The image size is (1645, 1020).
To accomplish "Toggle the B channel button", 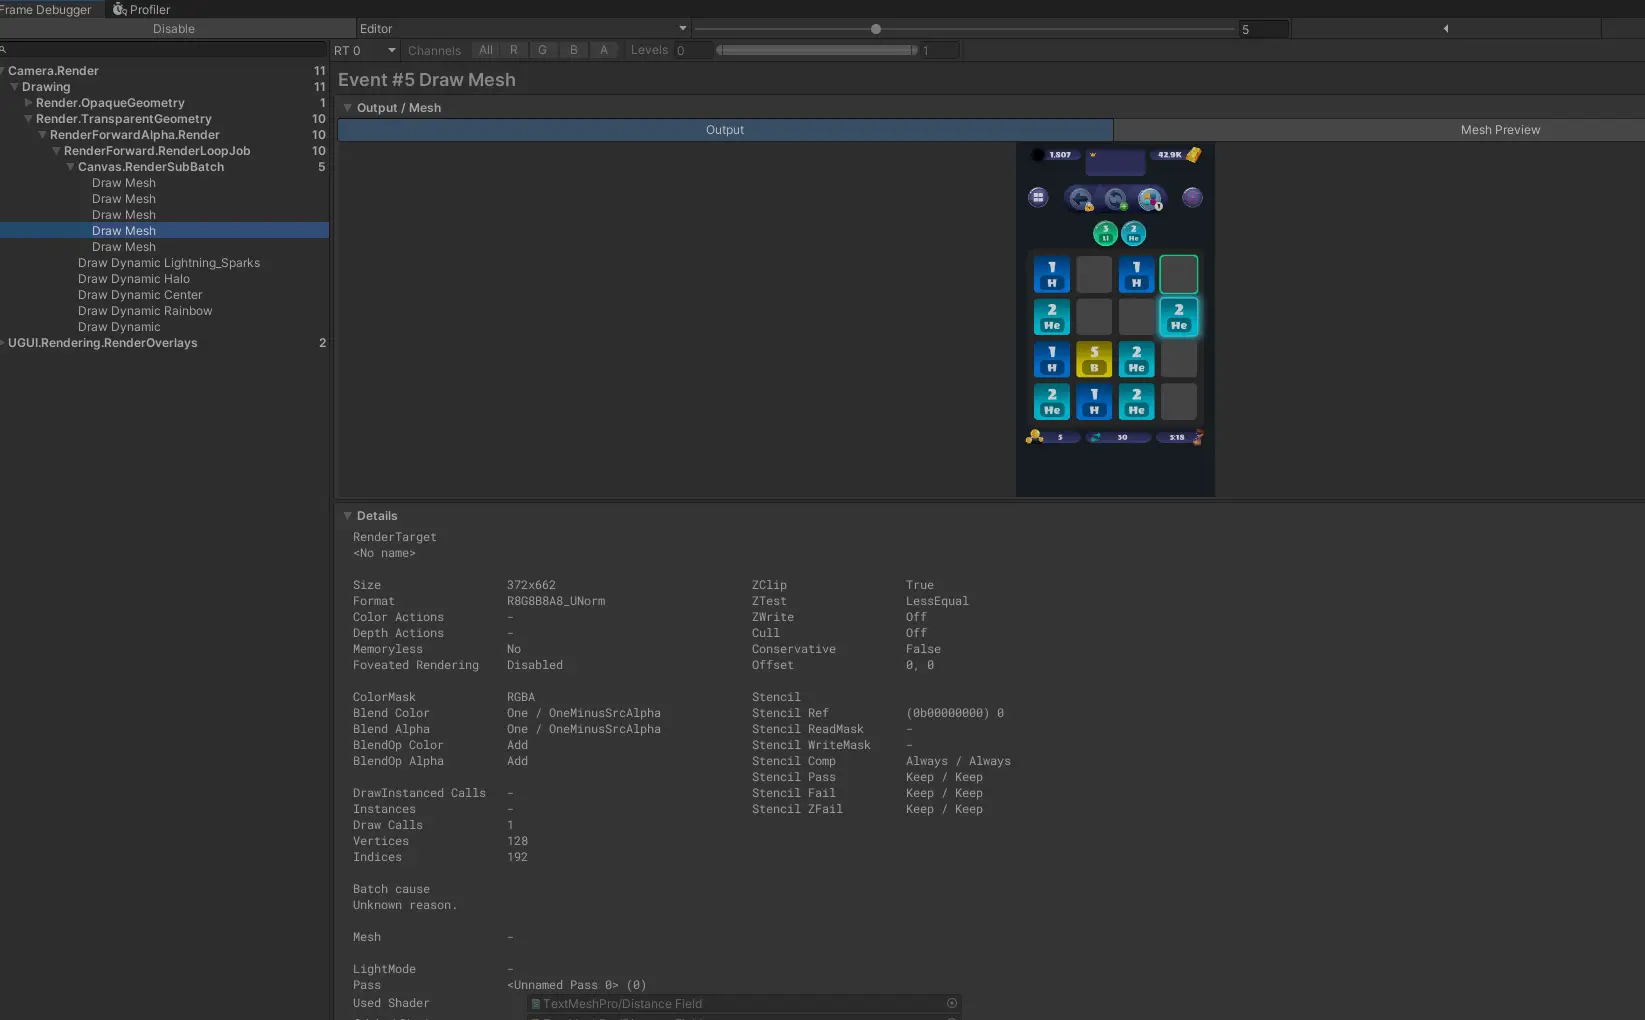I will (574, 50).
